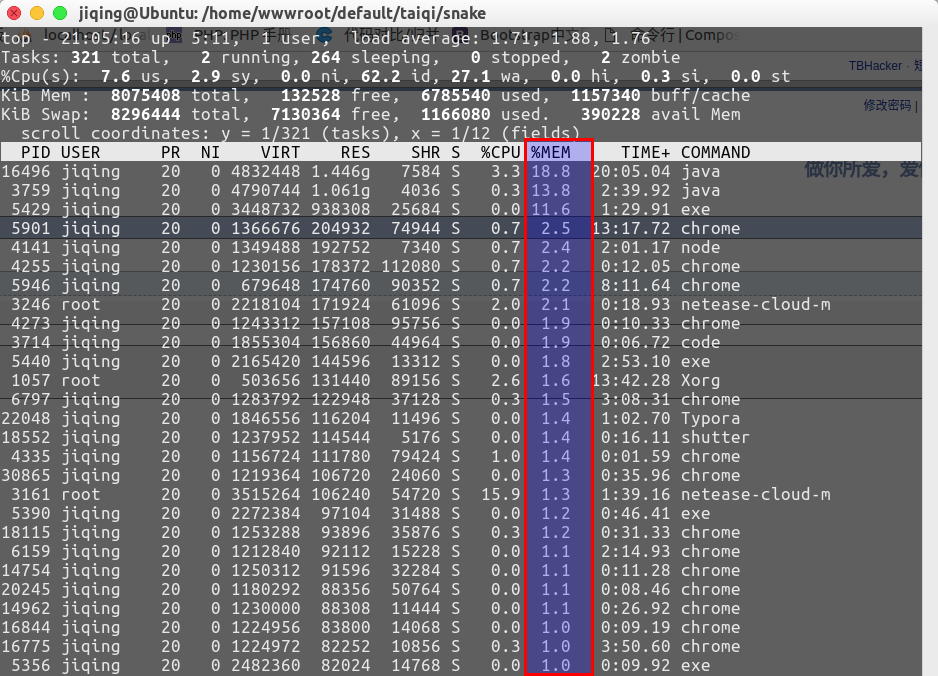Click the time value 20:05.04
This screenshot has height=676, width=938.
point(632,172)
